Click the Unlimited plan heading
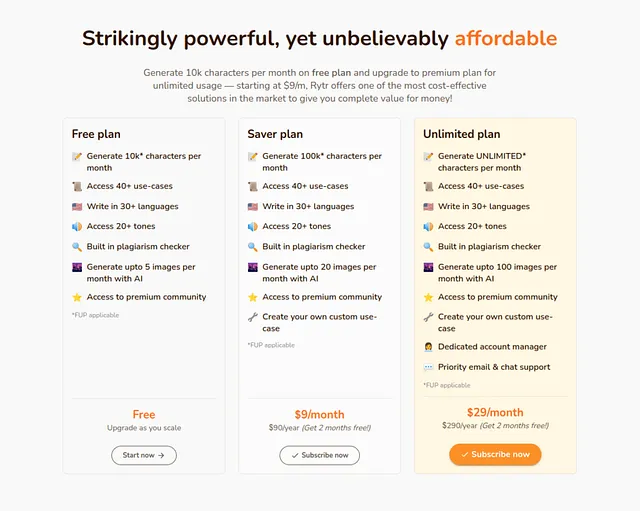 462,134
